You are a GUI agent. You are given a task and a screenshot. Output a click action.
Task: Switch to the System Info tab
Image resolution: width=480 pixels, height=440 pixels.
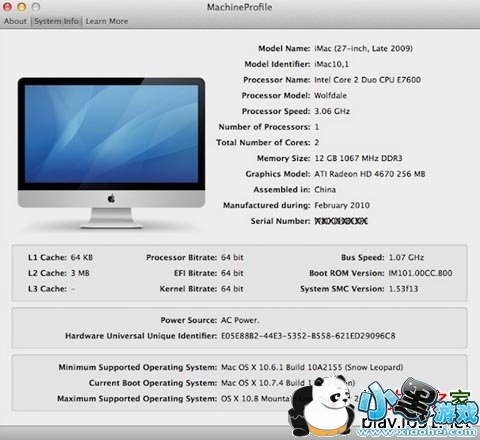point(56,21)
